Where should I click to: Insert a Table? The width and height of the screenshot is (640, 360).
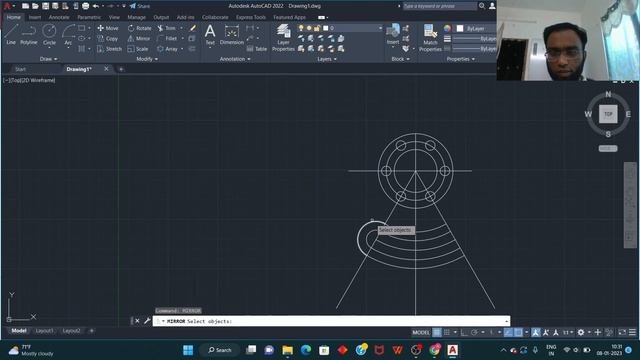point(257,49)
